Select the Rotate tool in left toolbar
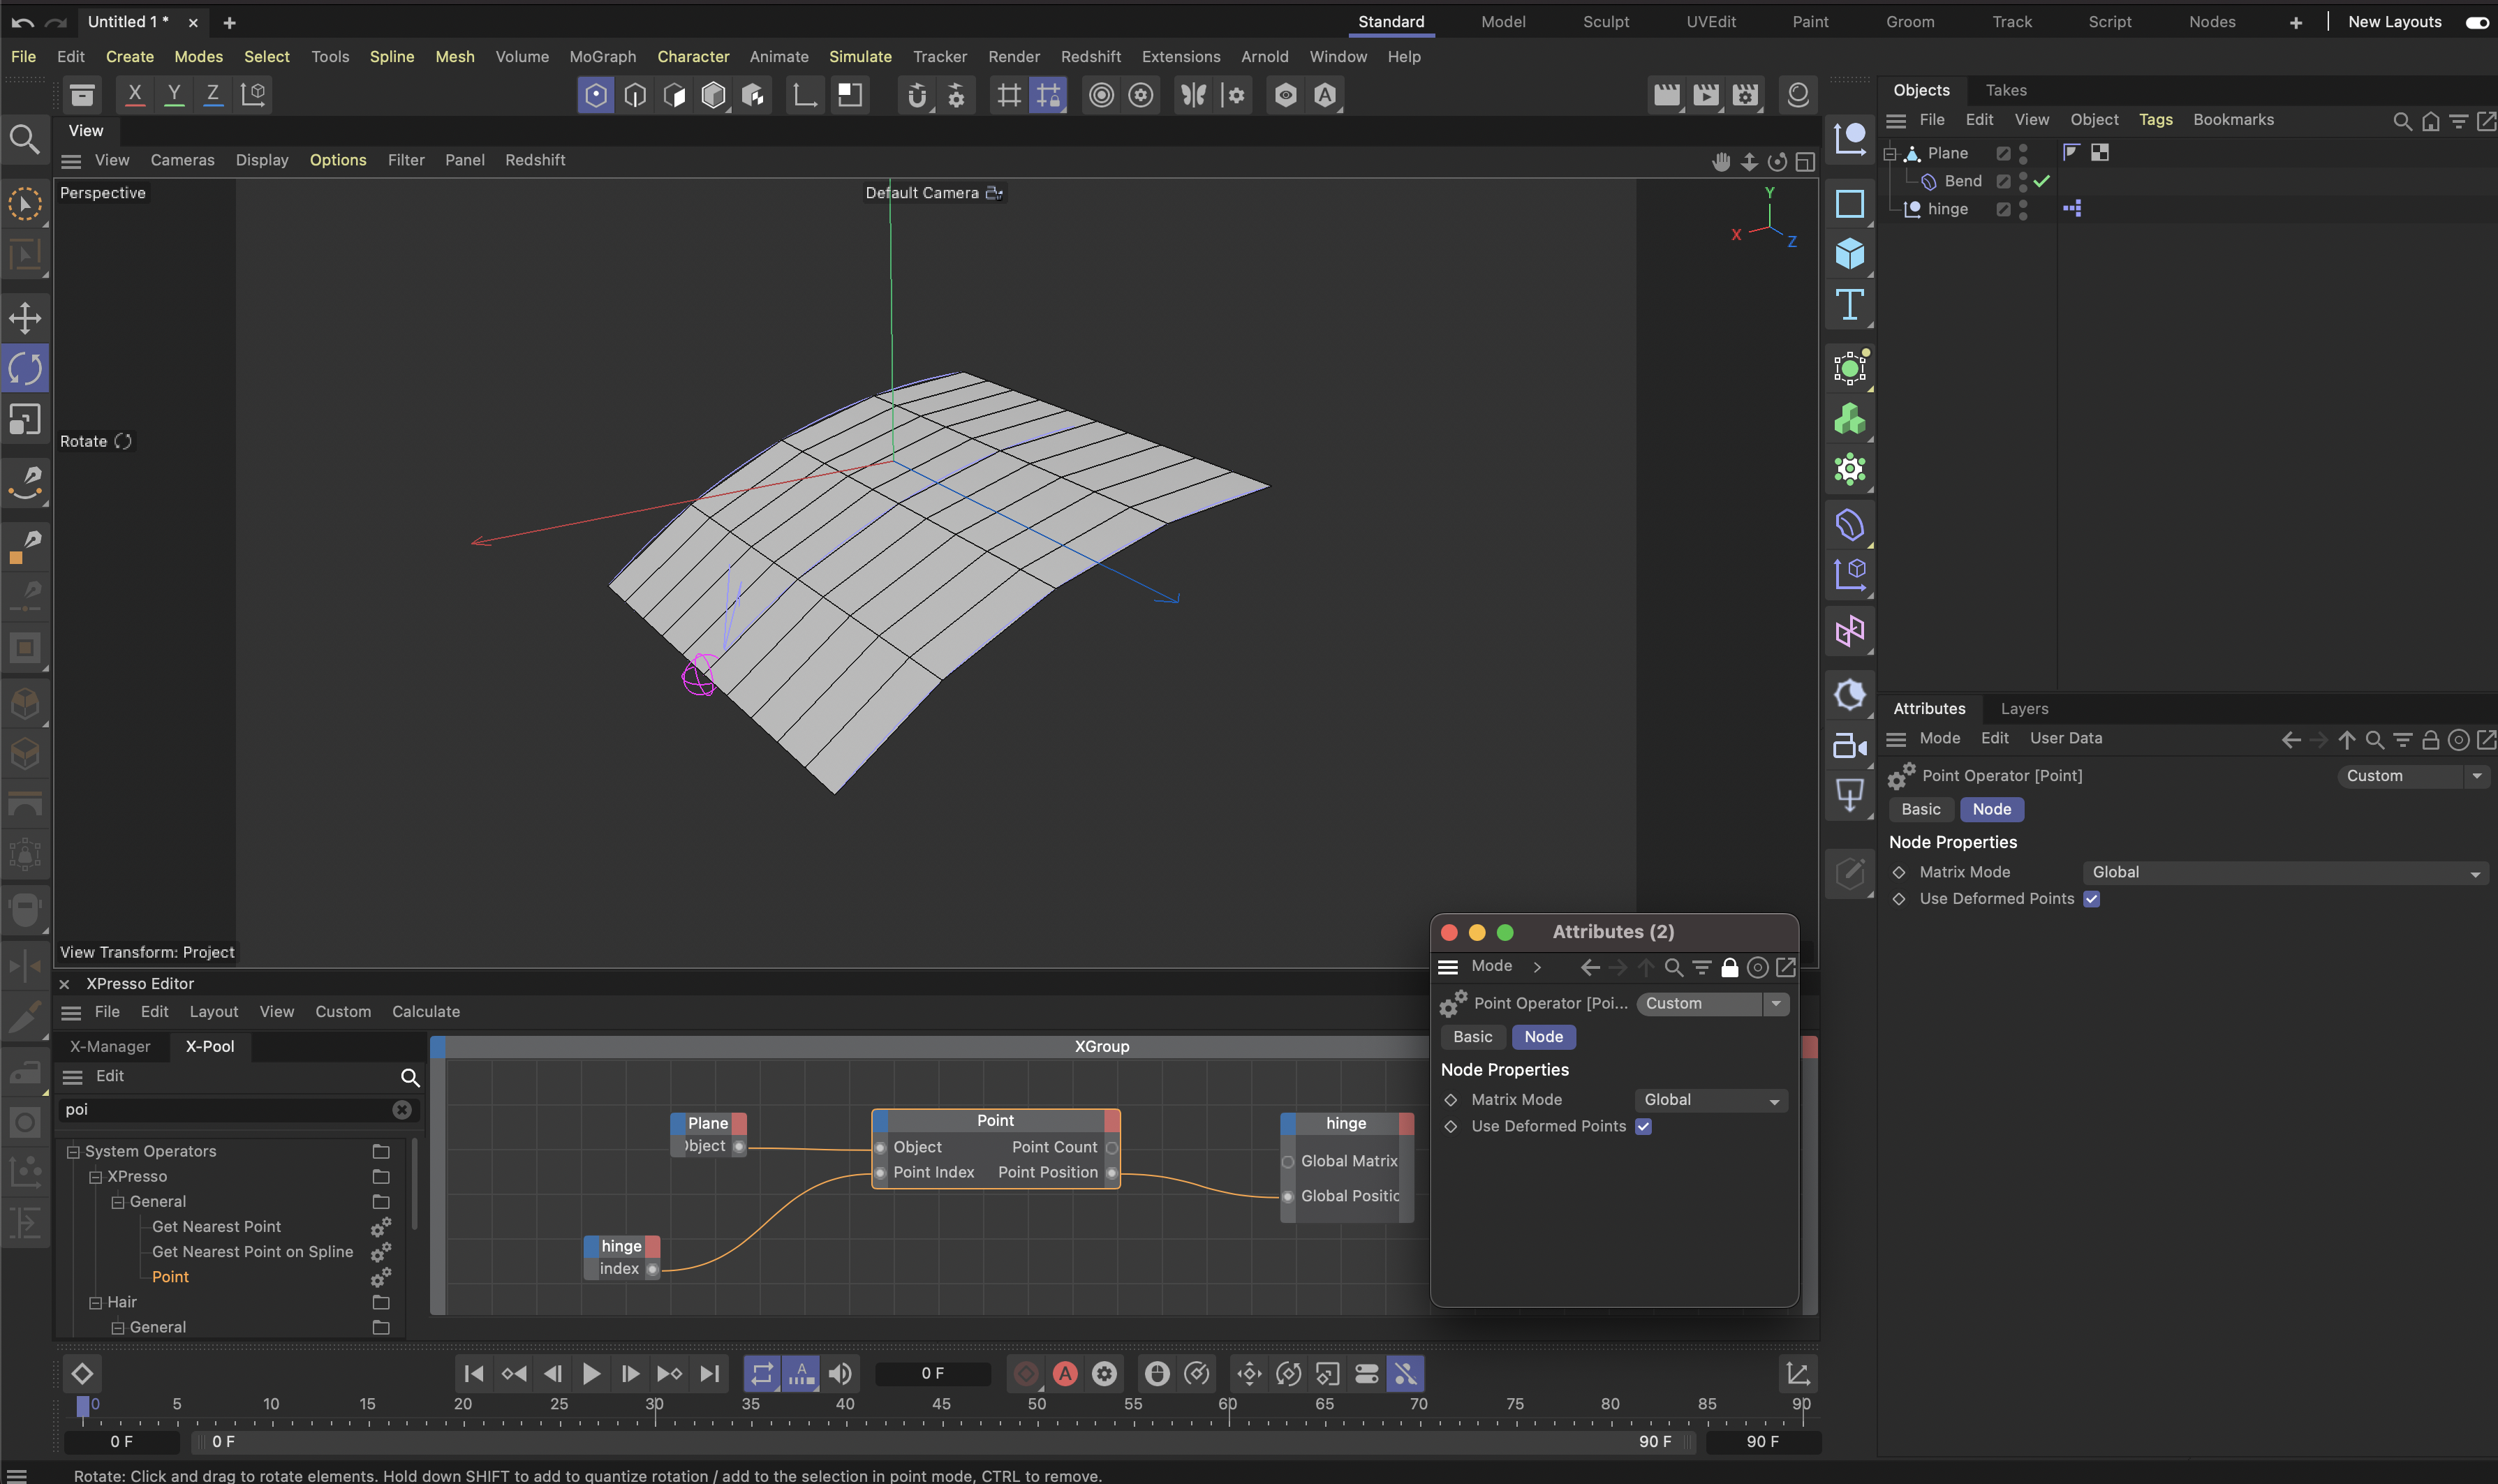This screenshot has width=2498, height=1484. [25, 369]
